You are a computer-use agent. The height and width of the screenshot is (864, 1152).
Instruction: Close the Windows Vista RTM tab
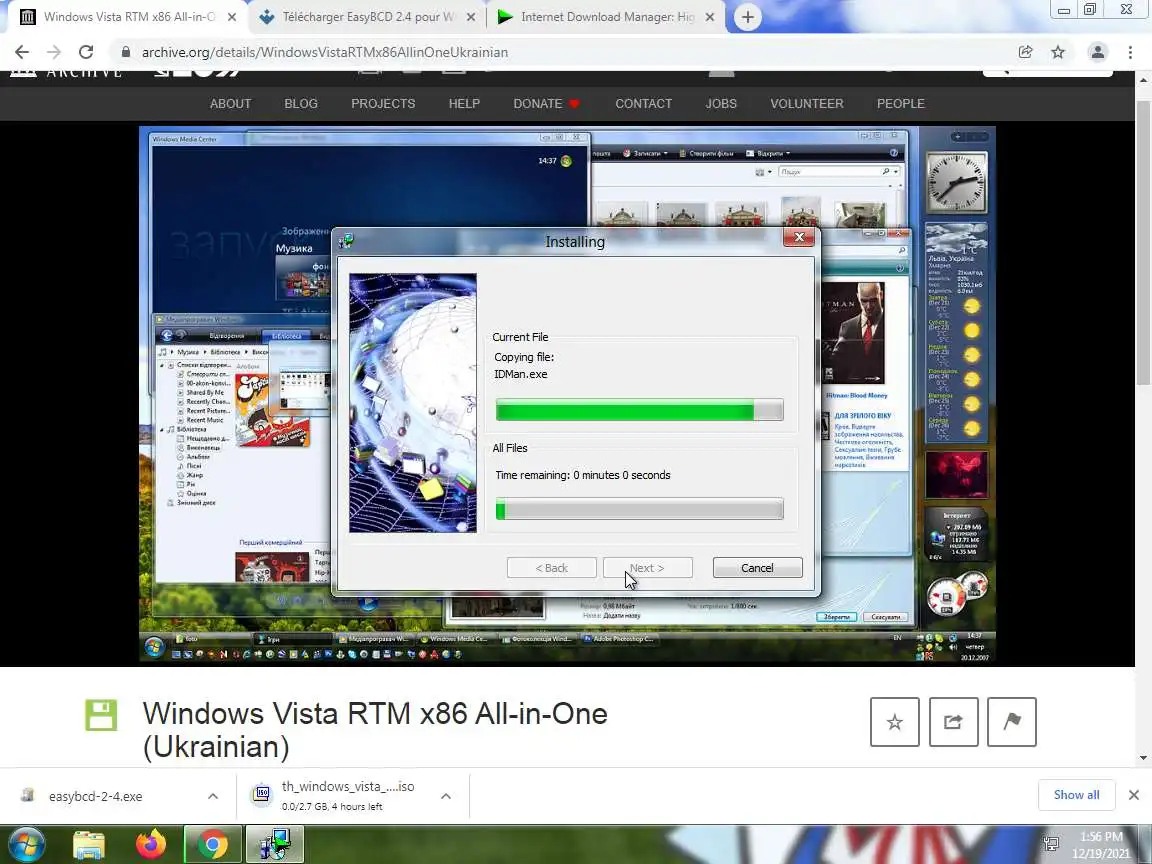coord(231,17)
